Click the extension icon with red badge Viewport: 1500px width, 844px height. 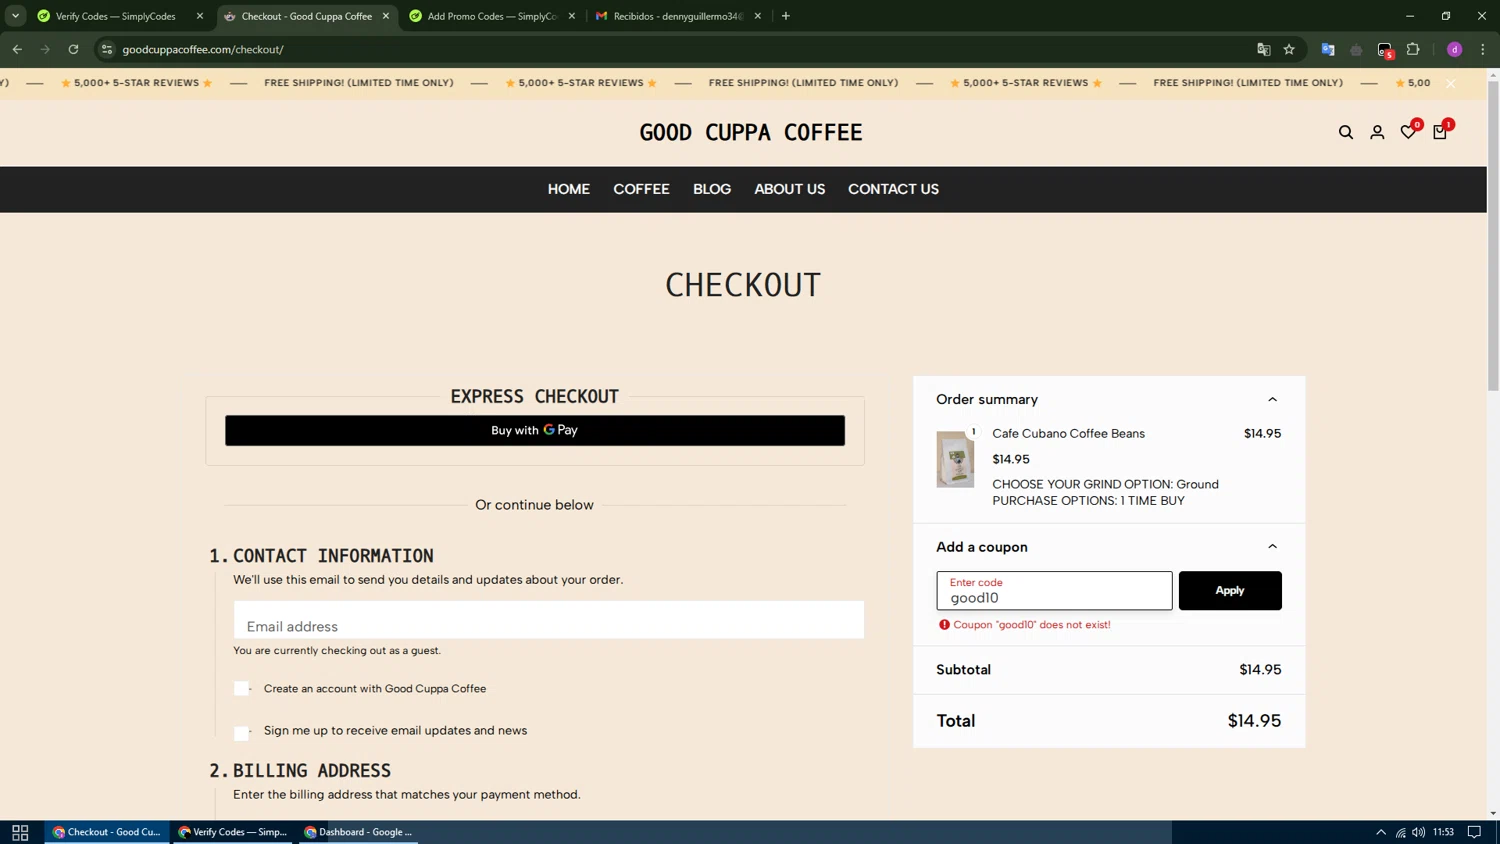point(1385,50)
